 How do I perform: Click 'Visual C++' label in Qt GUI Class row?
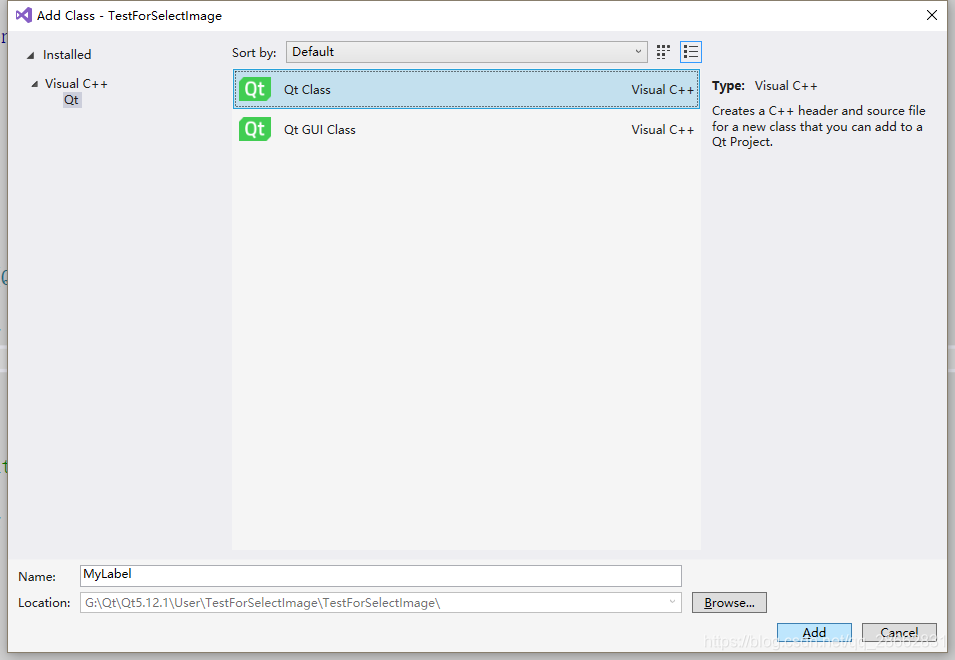[x=663, y=130]
